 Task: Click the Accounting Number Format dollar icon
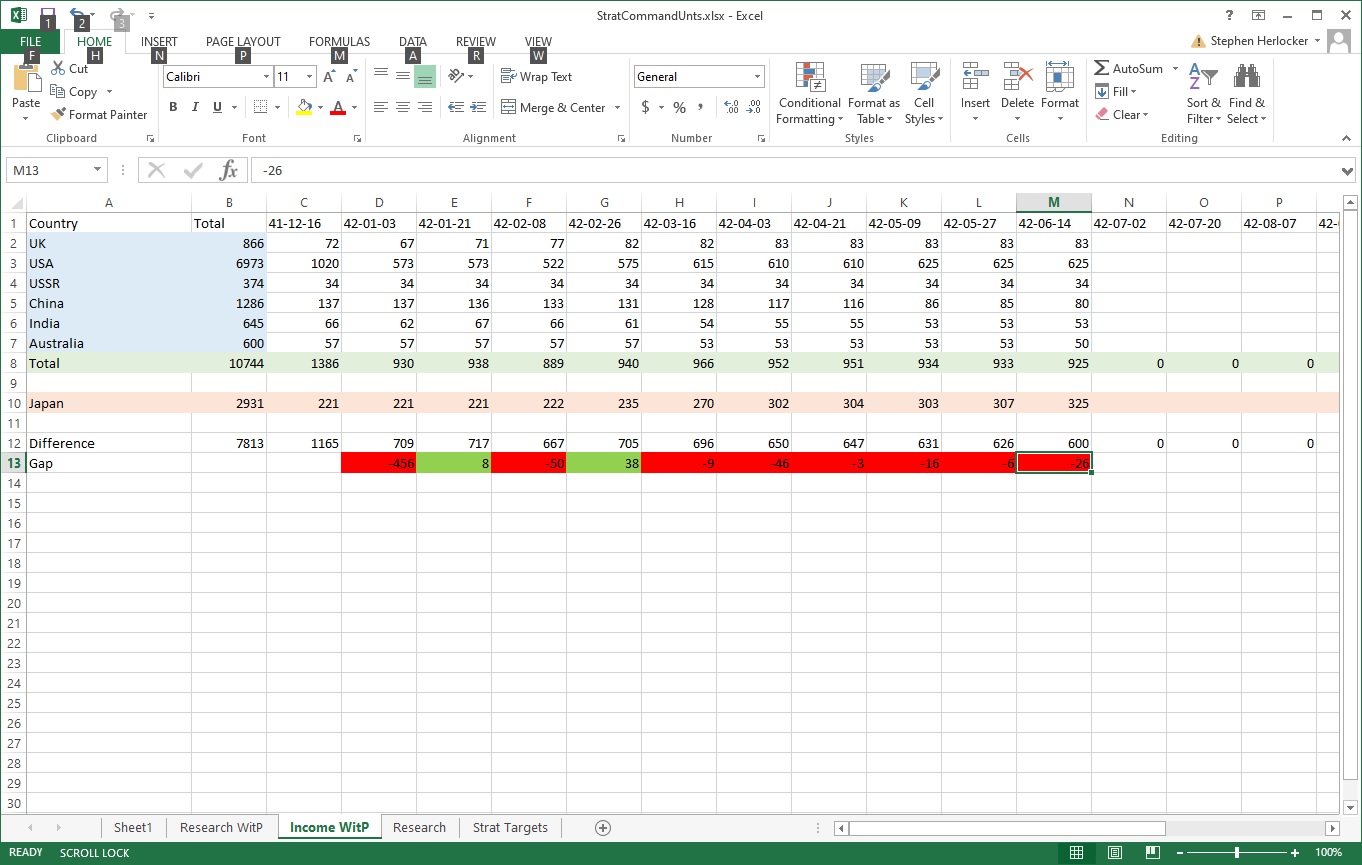coord(646,107)
